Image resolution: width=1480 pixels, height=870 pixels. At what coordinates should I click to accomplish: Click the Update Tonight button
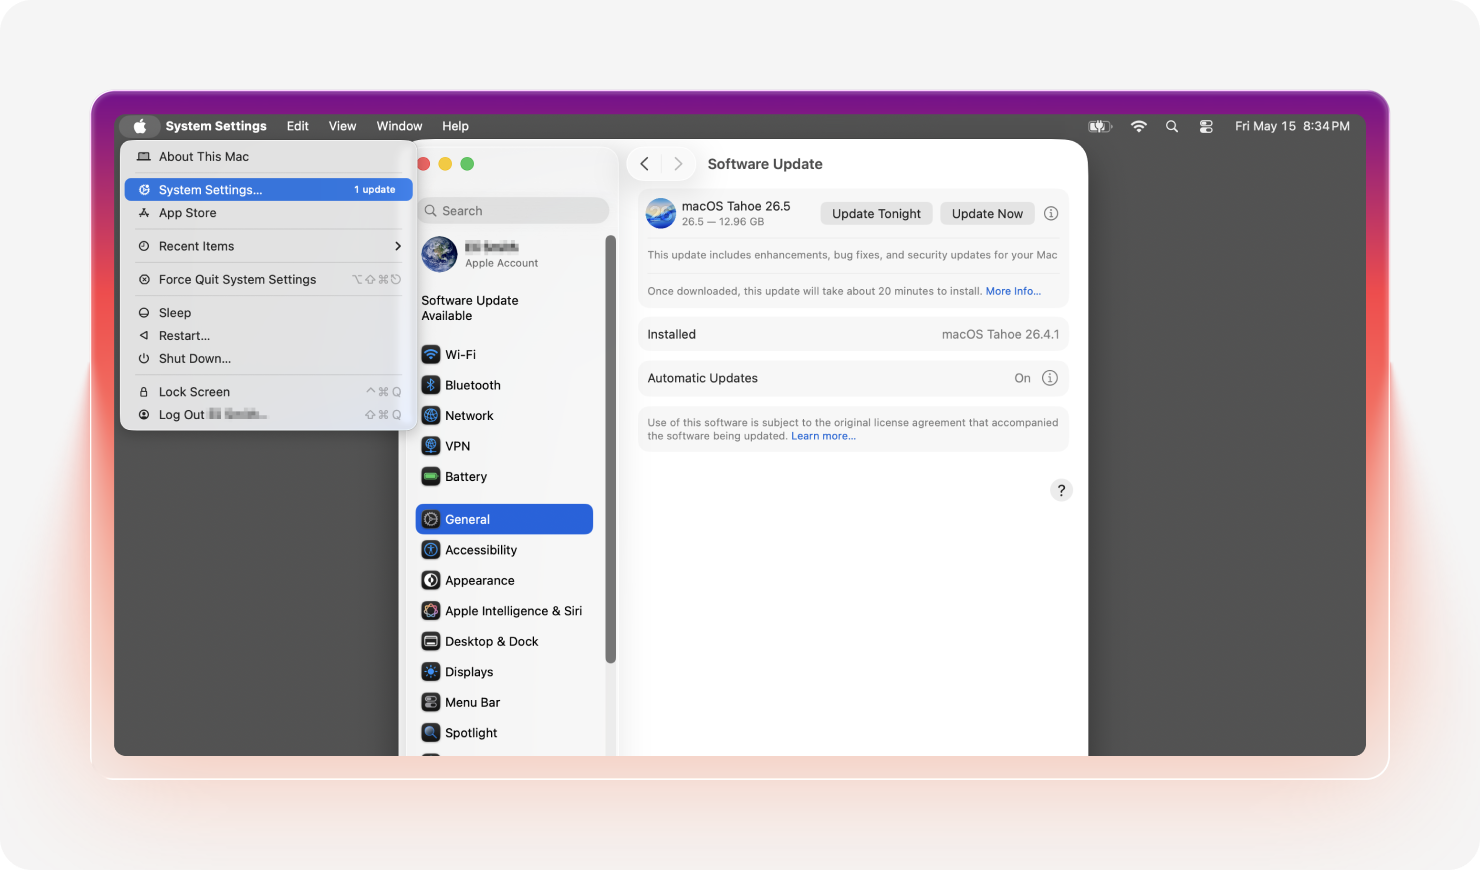[x=876, y=213]
